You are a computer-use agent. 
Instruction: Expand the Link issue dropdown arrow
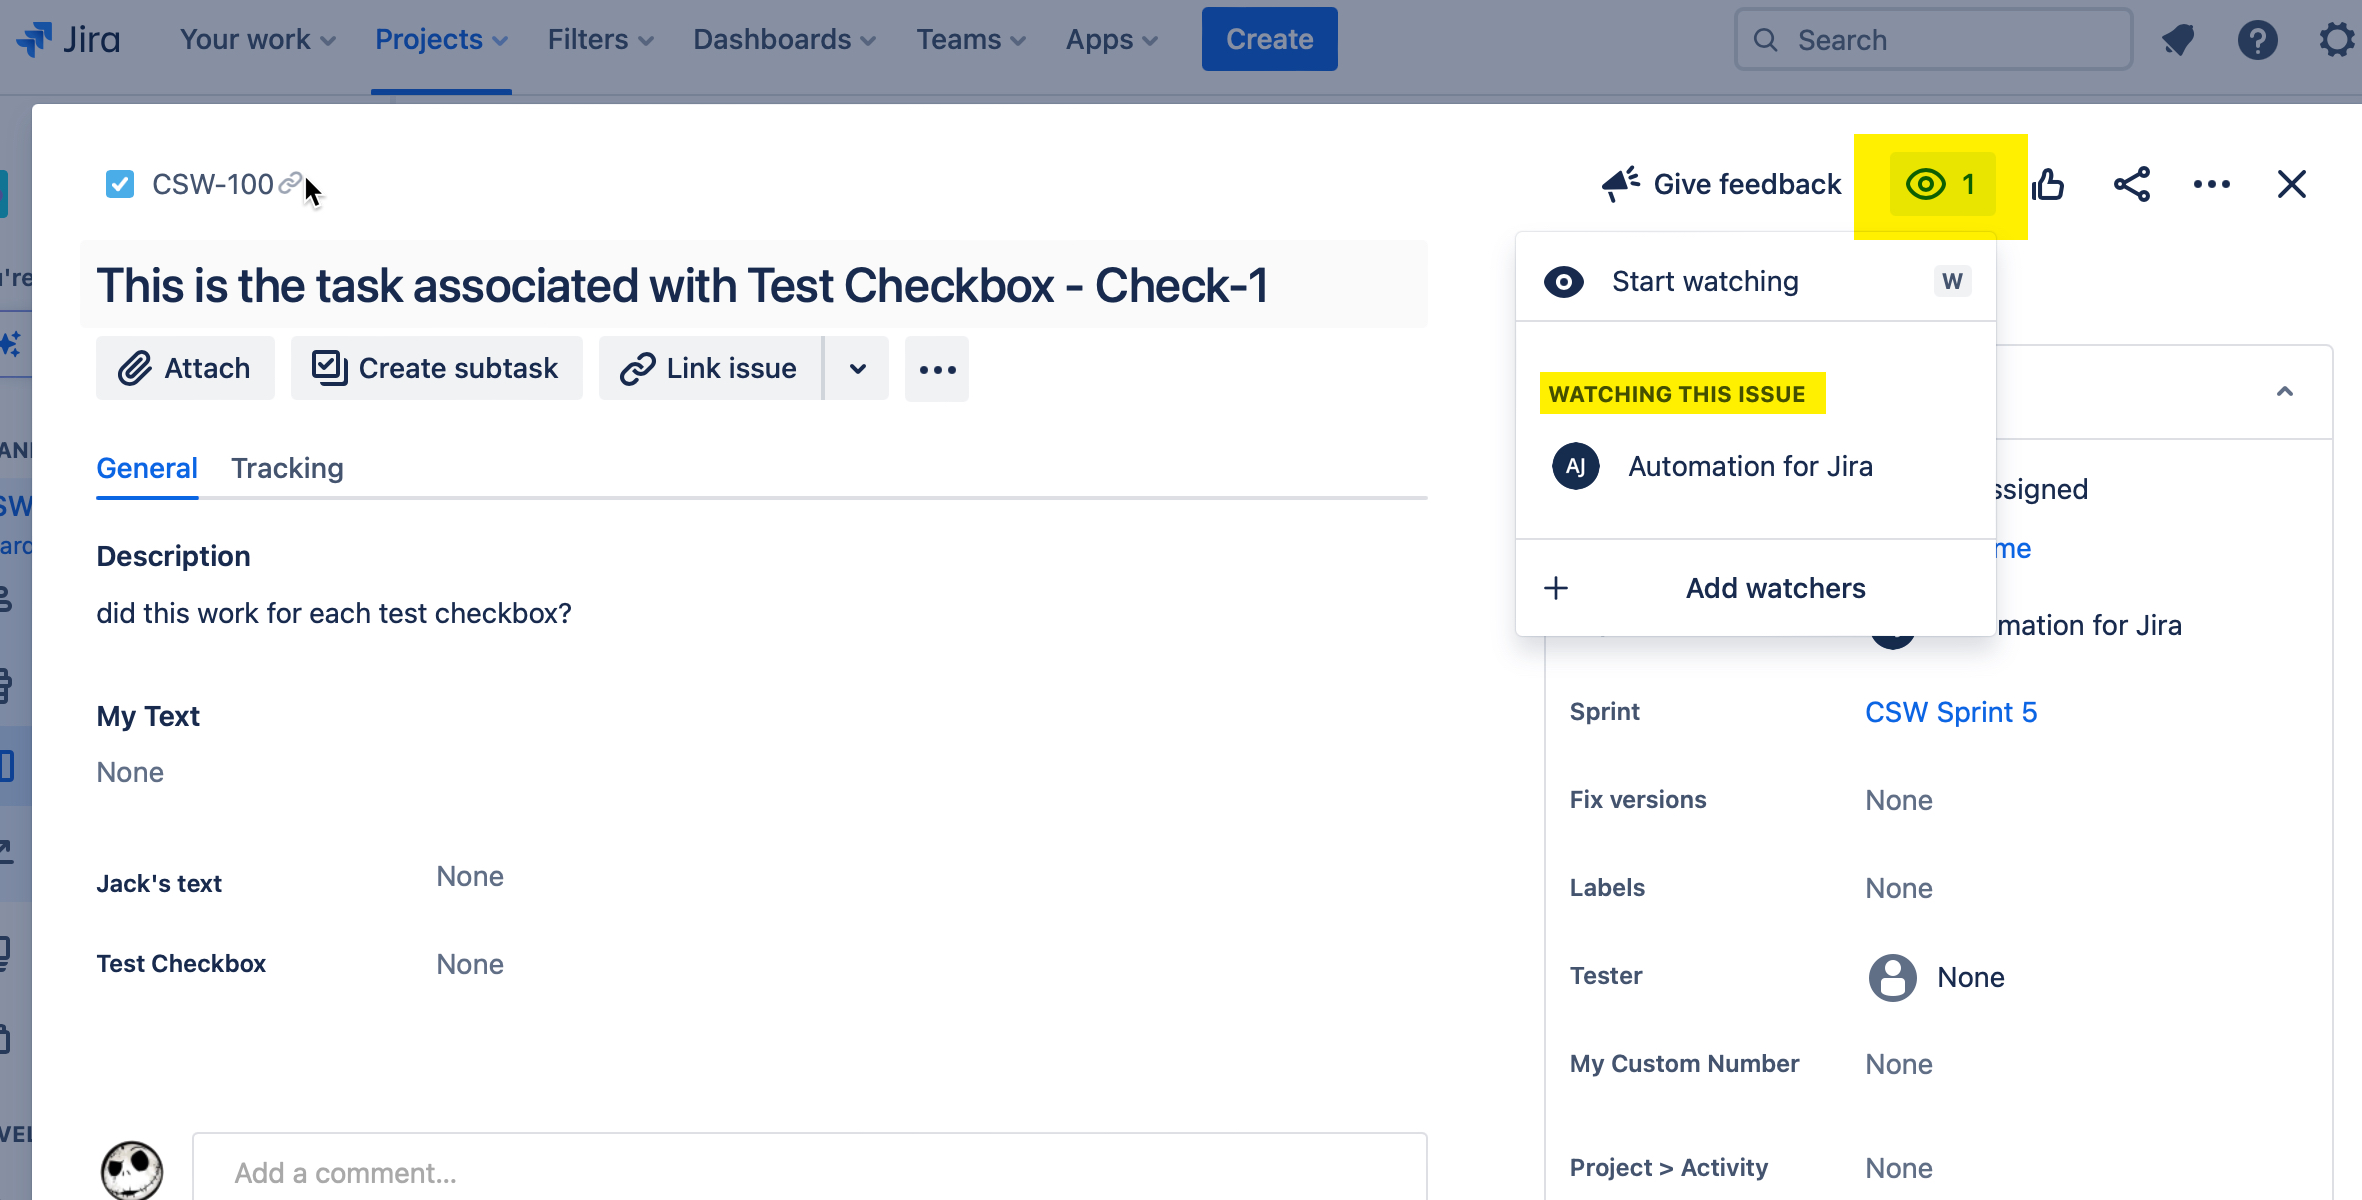click(857, 369)
